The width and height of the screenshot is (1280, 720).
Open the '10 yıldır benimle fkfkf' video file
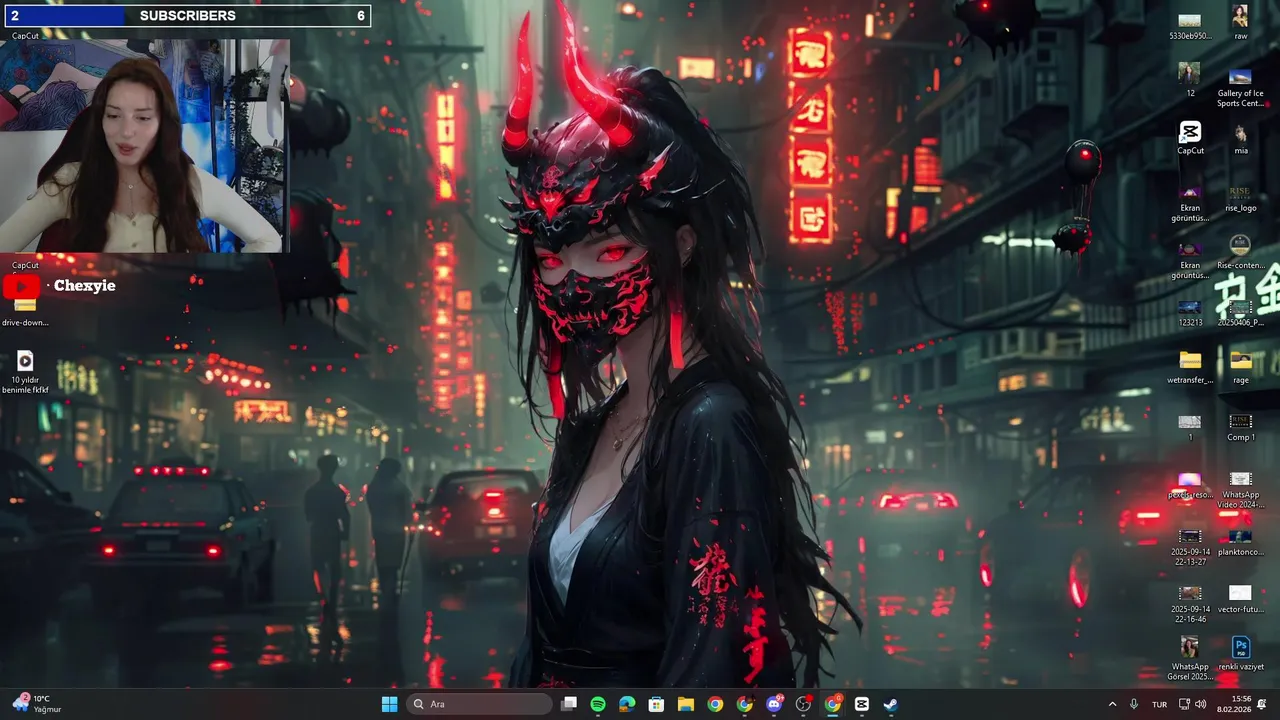[x=25, y=372]
